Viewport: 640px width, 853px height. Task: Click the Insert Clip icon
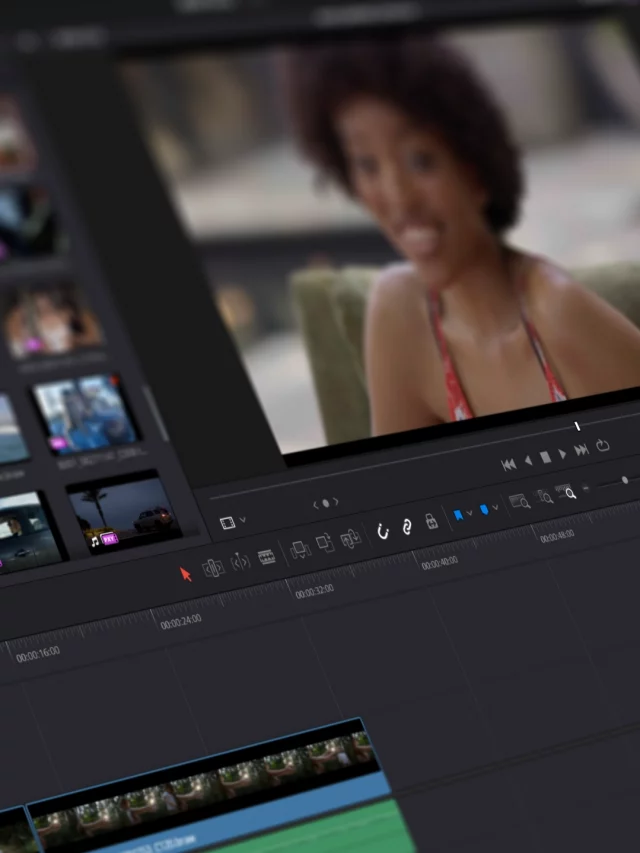pos(300,549)
